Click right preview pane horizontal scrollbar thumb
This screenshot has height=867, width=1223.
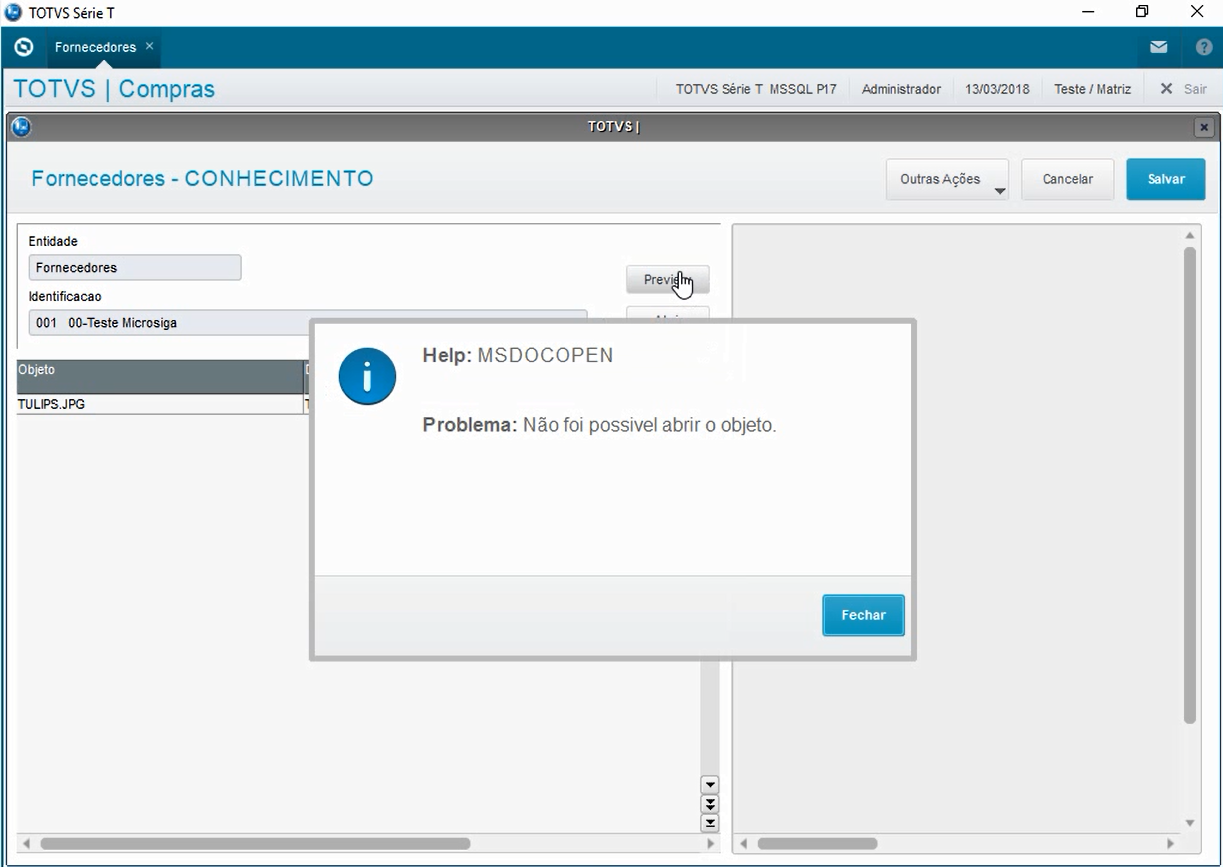[x=817, y=844]
